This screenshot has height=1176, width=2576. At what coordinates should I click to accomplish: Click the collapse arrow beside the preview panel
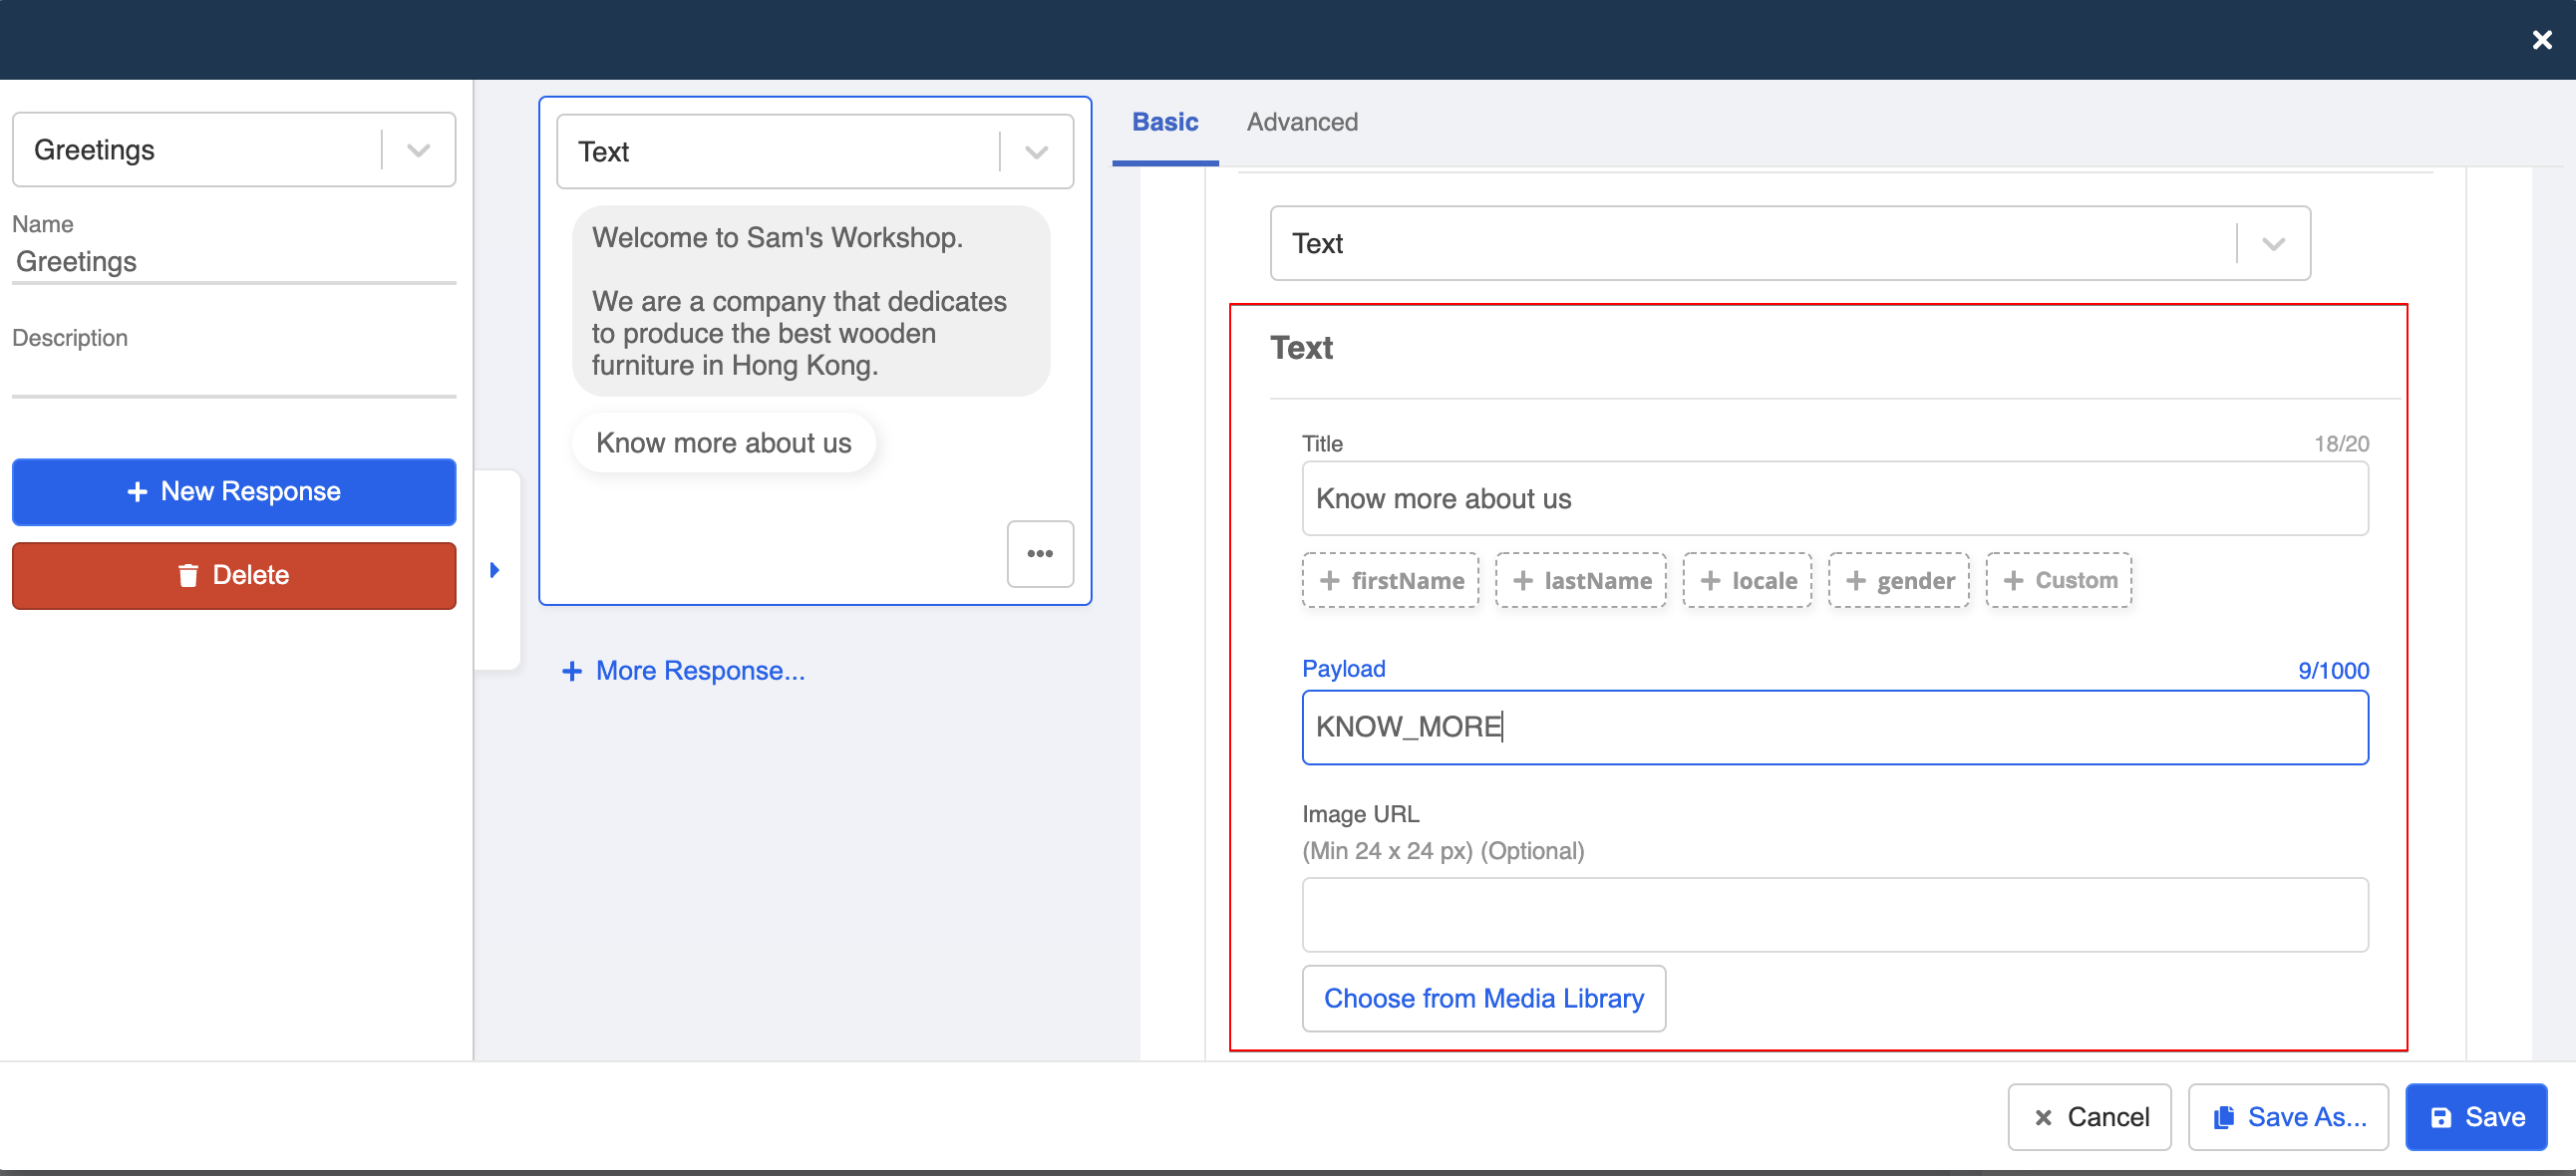click(495, 569)
